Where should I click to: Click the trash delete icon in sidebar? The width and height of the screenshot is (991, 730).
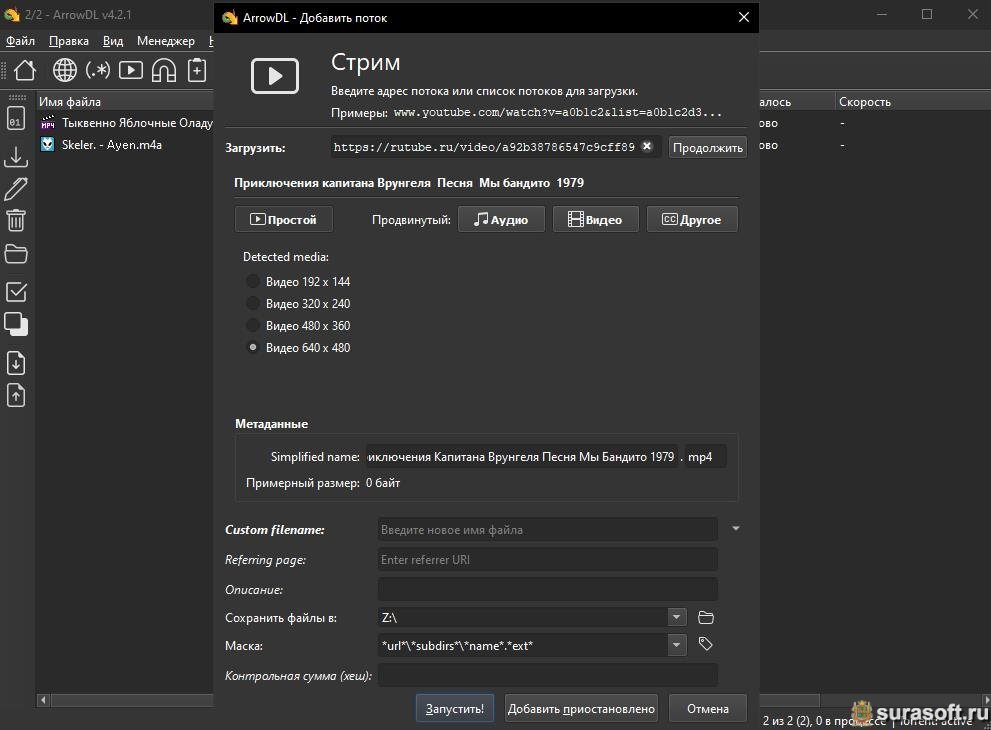point(16,221)
